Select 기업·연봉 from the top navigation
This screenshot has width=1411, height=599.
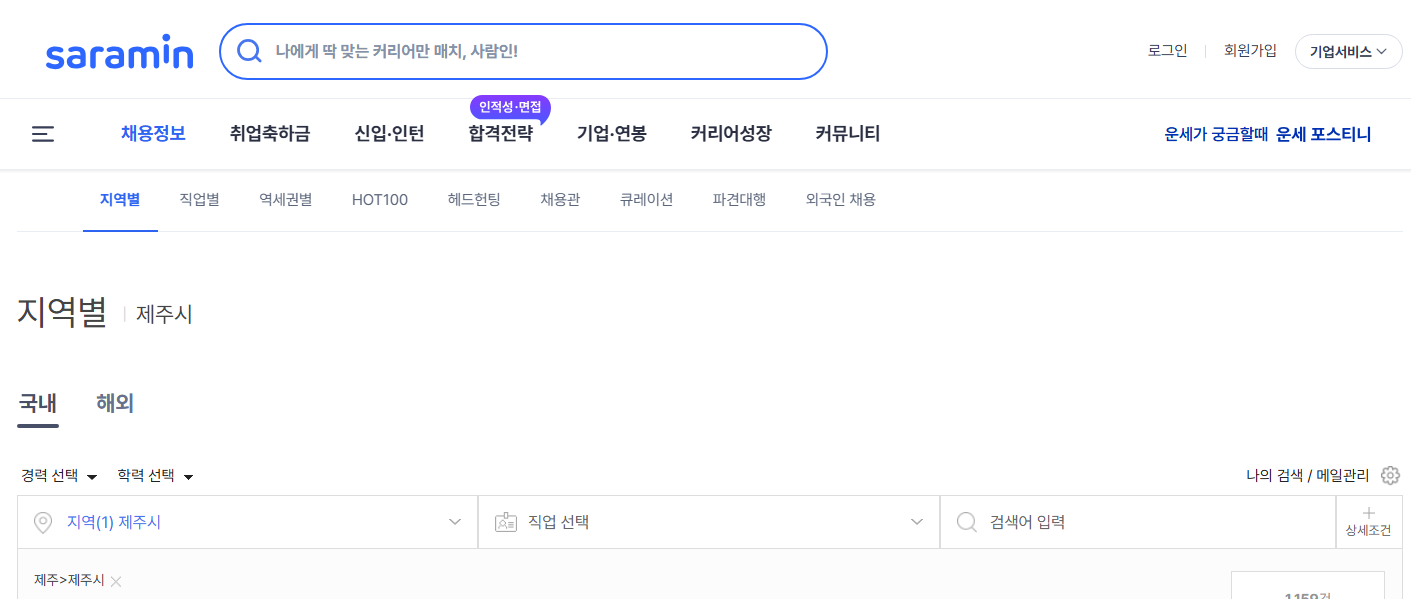[x=611, y=133]
